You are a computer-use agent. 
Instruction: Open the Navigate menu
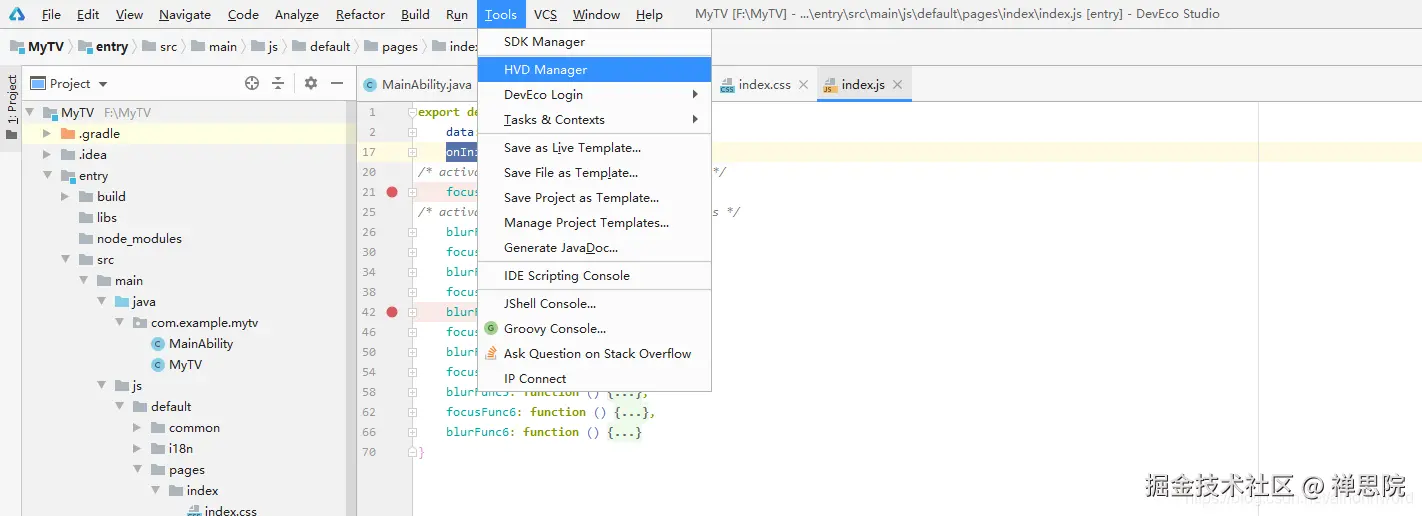coord(185,15)
